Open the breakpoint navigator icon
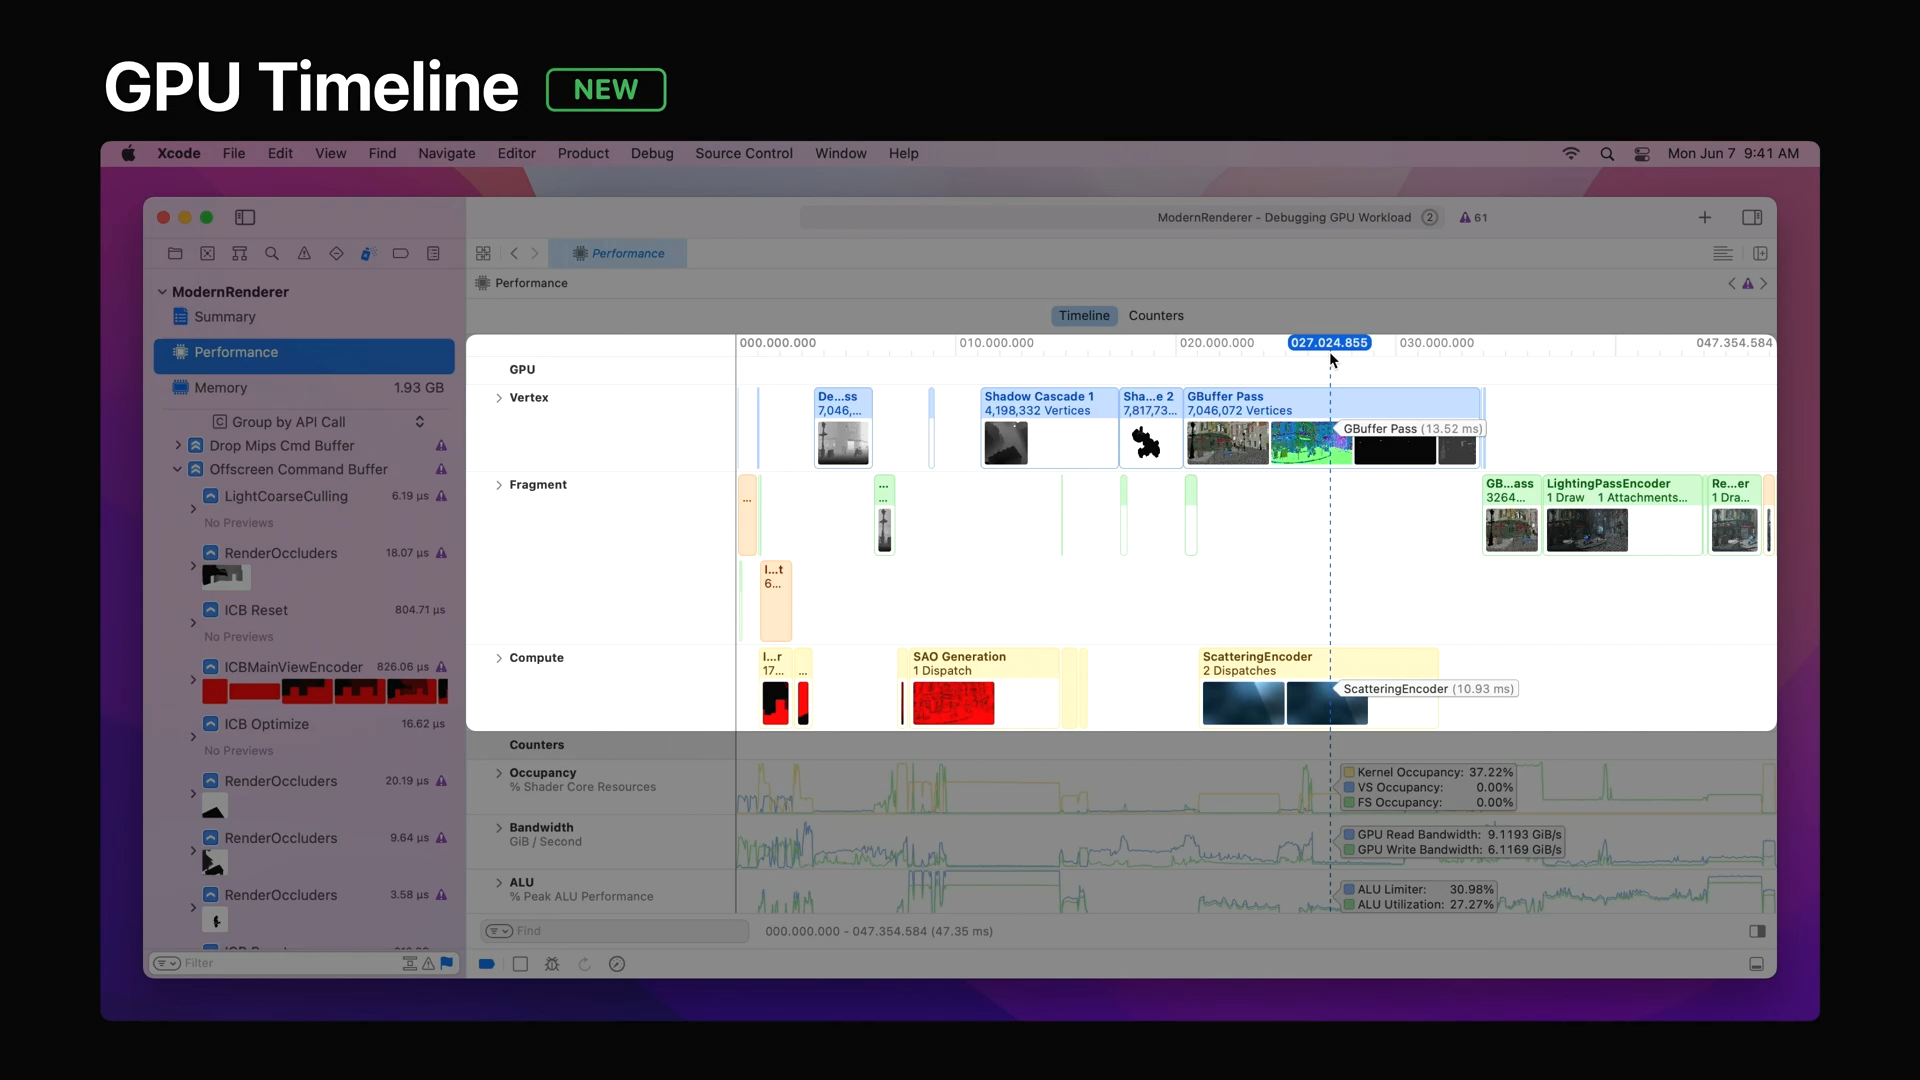1920x1080 pixels. pyautogui.click(x=400, y=254)
